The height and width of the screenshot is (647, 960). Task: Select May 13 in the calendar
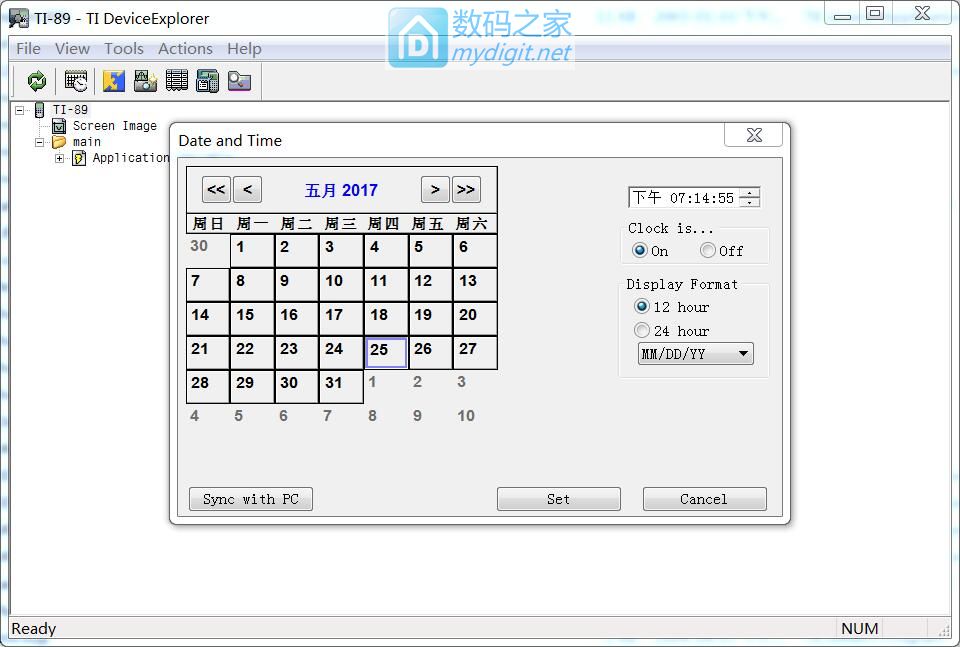475,285
